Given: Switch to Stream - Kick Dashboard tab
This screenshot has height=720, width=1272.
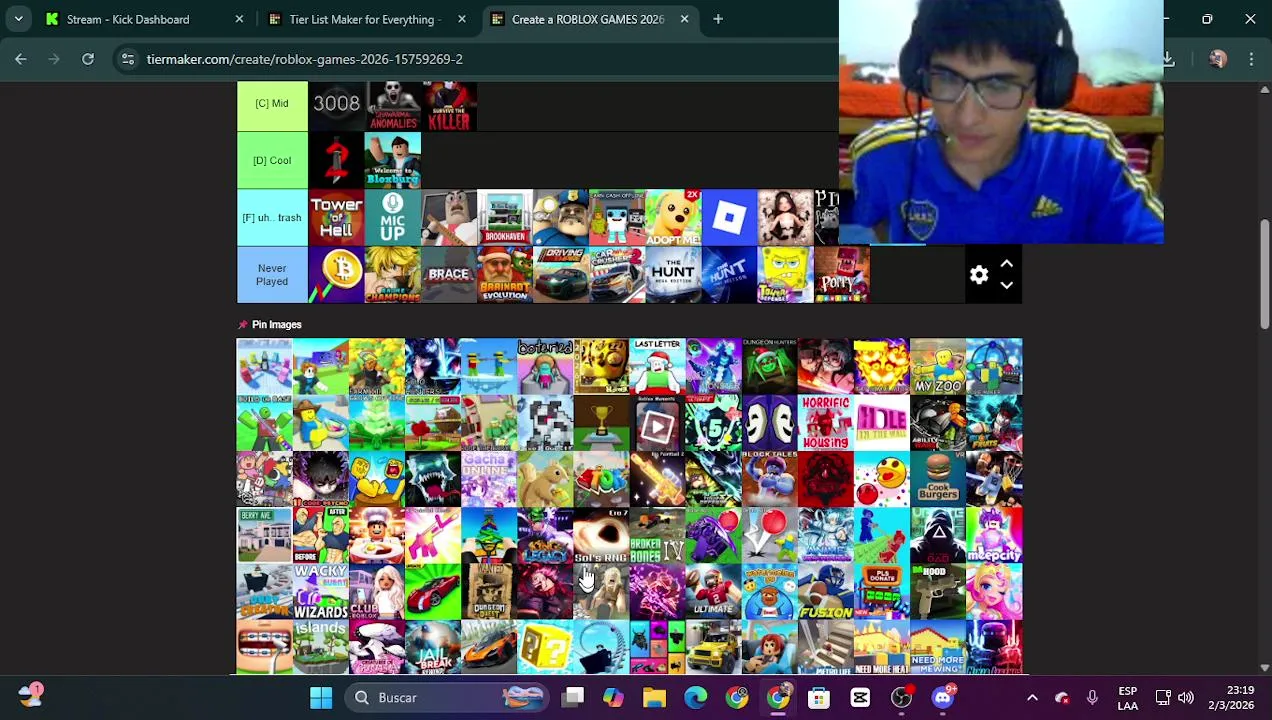Looking at the screenshot, I should [x=140, y=19].
